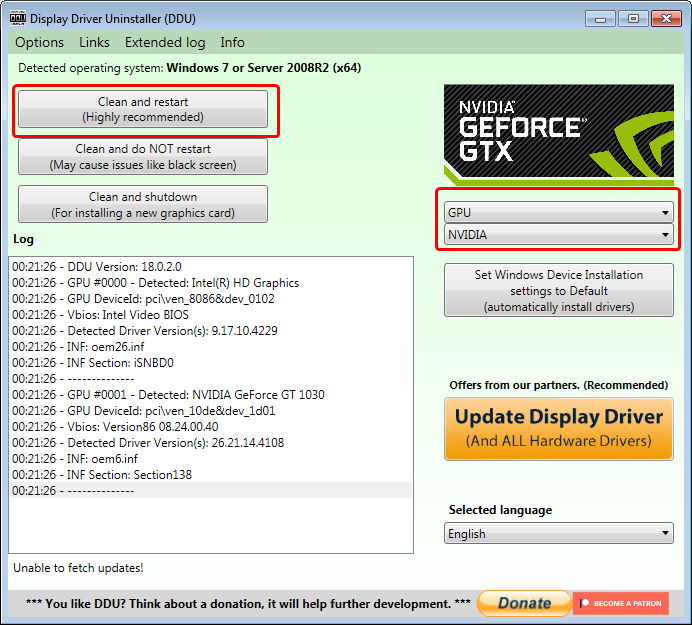This screenshot has height=625, width=692.
Task: Select log line INF: oem6.inf
Action: (x=210, y=459)
